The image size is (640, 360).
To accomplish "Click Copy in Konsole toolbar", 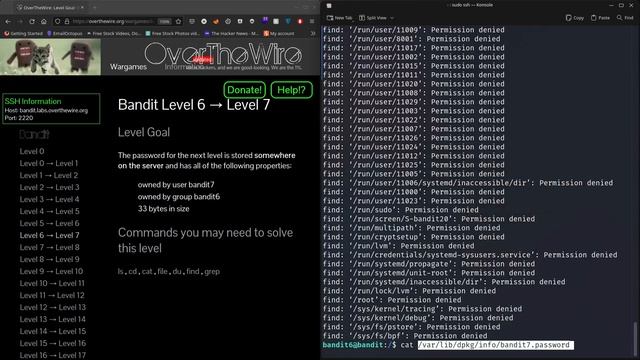I will coord(575,18).
